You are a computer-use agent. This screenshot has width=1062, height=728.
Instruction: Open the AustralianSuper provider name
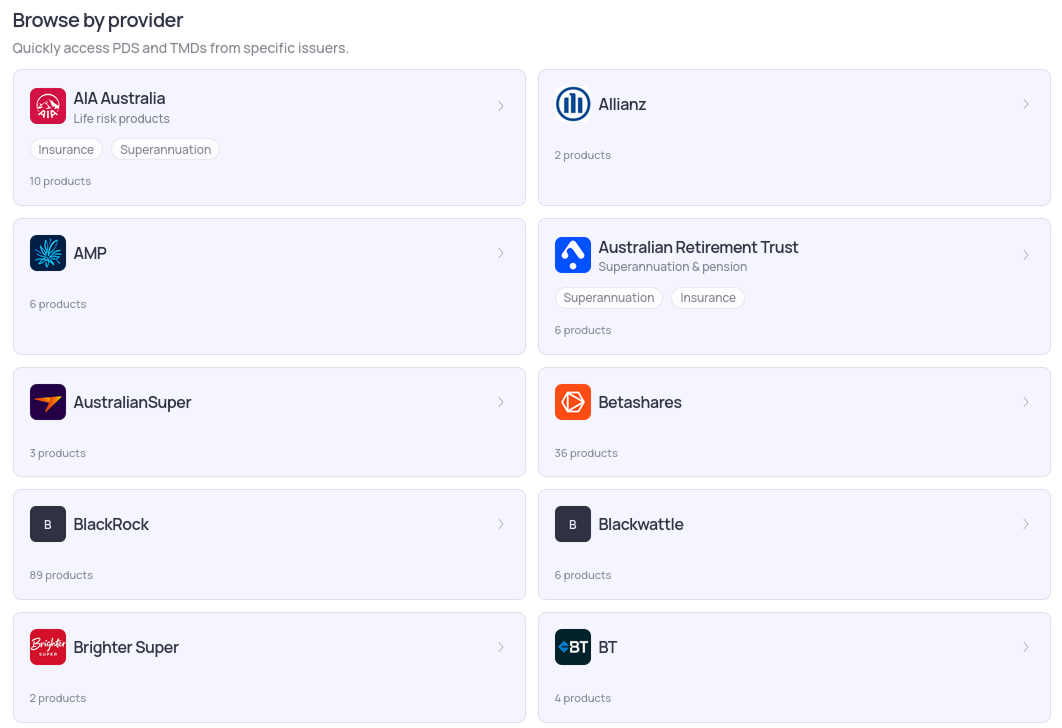(132, 402)
